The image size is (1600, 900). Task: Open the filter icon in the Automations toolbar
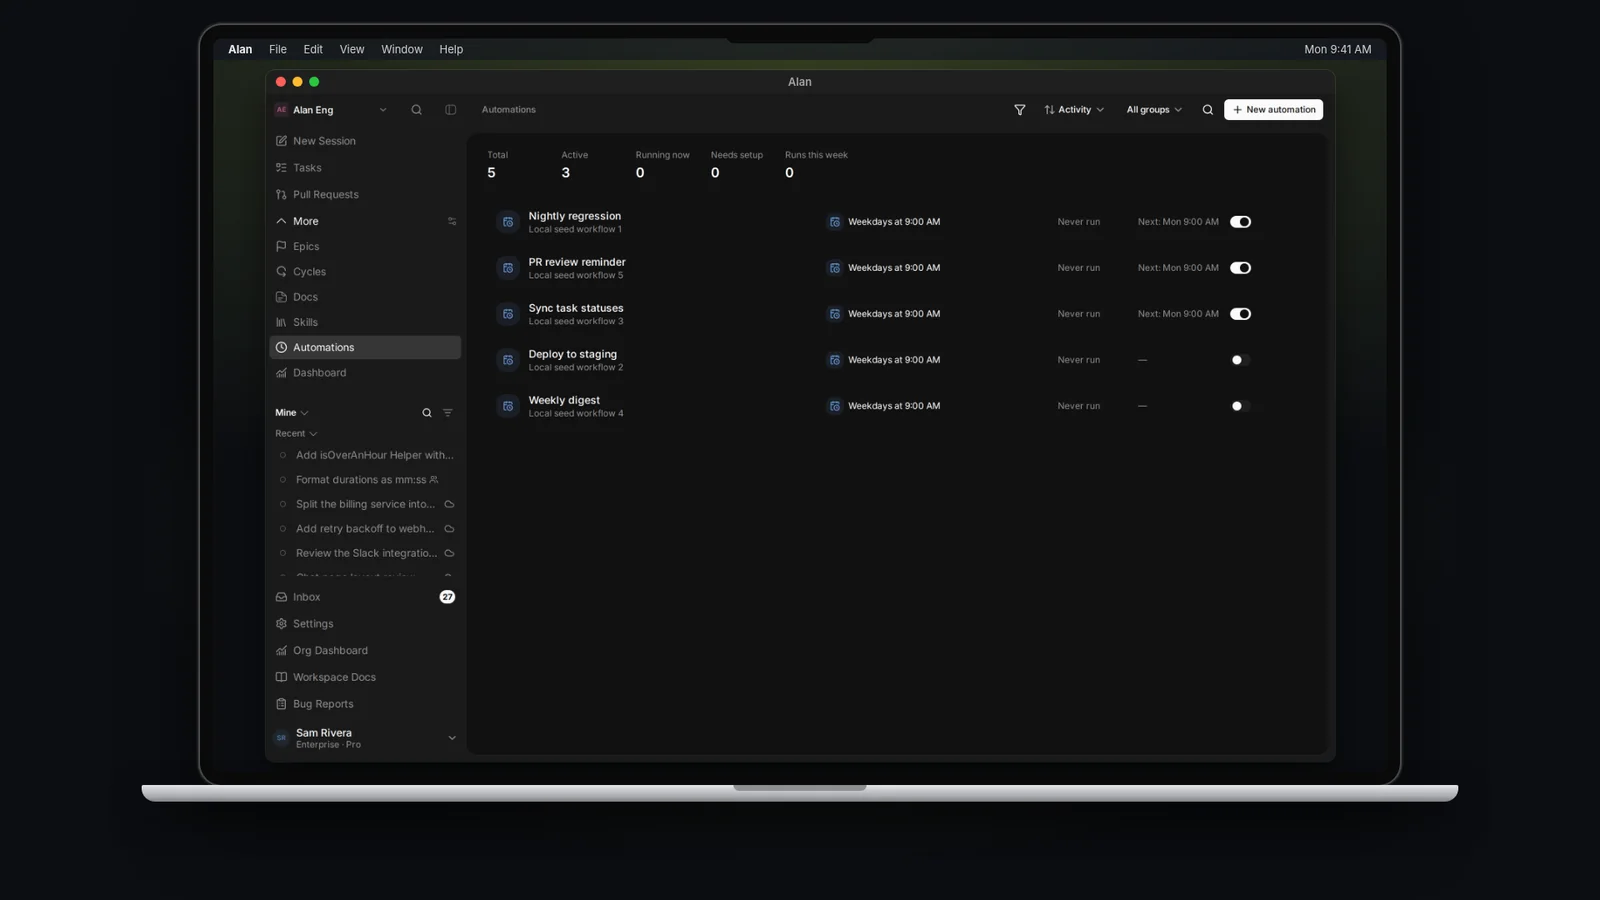(x=1019, y=110)
